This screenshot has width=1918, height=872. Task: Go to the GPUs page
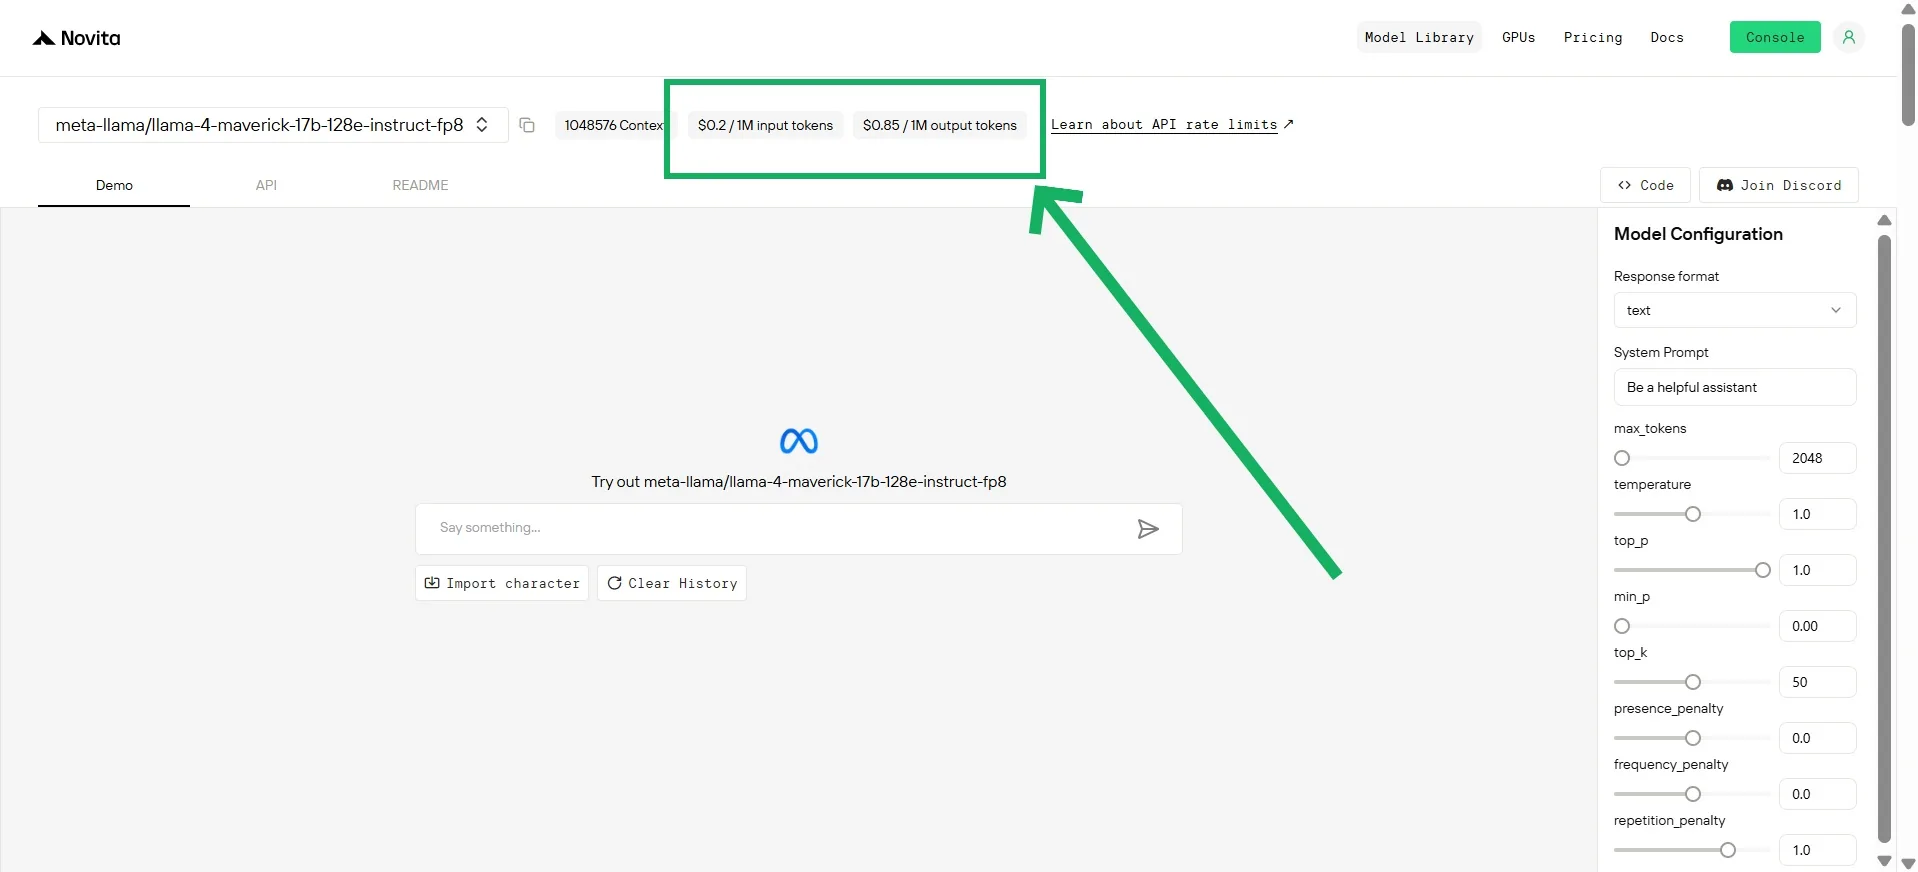point(1518,37)
